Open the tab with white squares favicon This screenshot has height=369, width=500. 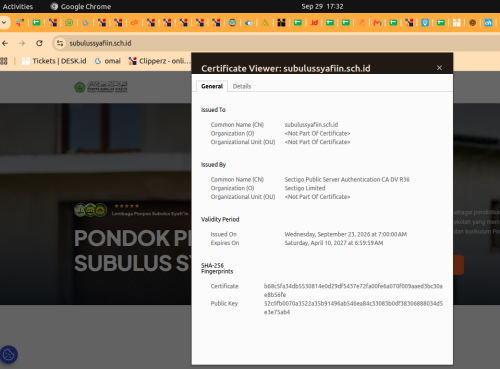coord(457,23)
